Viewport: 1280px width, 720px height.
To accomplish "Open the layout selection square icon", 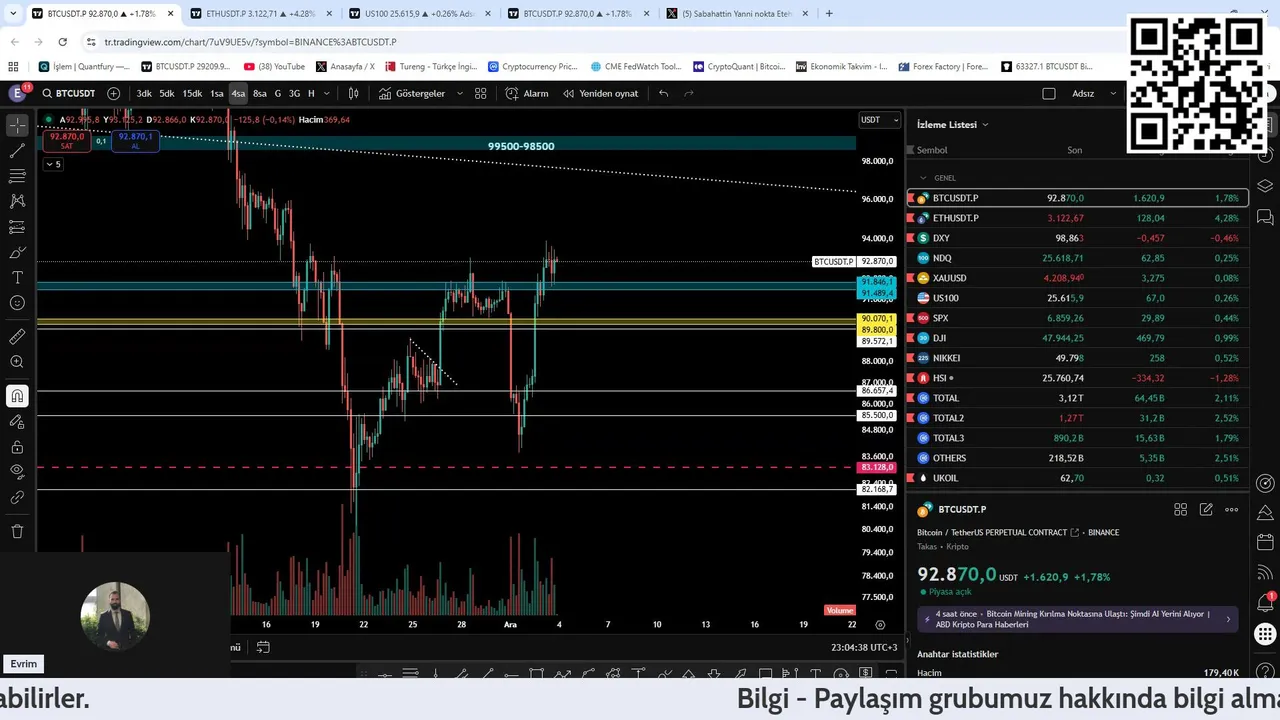I will tap(1049, 93).
